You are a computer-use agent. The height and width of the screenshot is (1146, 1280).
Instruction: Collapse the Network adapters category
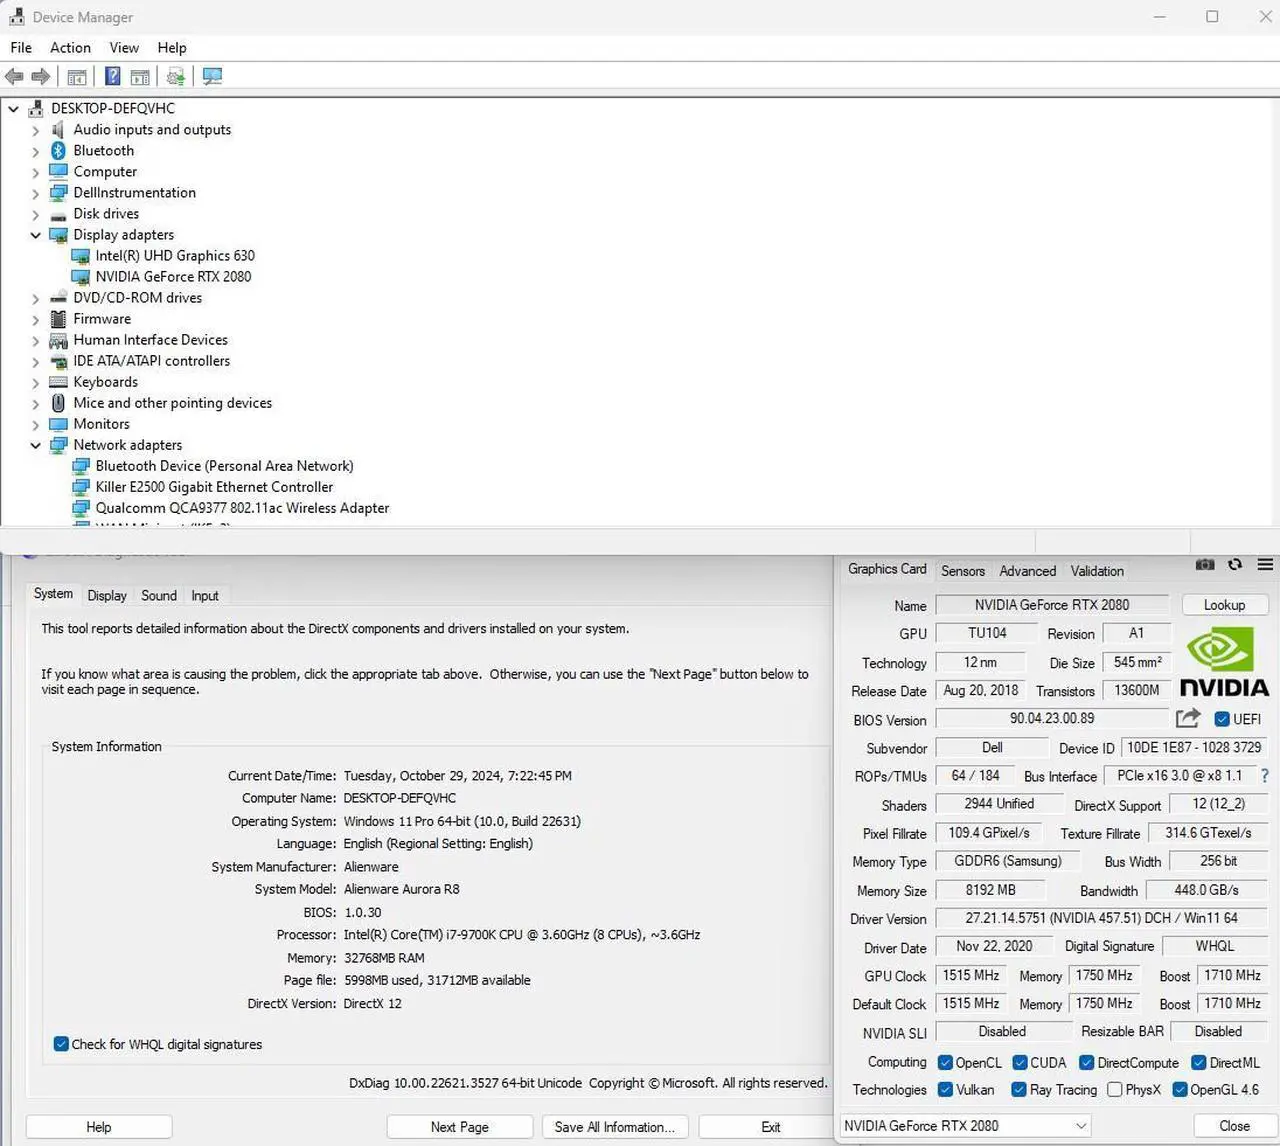[36, 445]
